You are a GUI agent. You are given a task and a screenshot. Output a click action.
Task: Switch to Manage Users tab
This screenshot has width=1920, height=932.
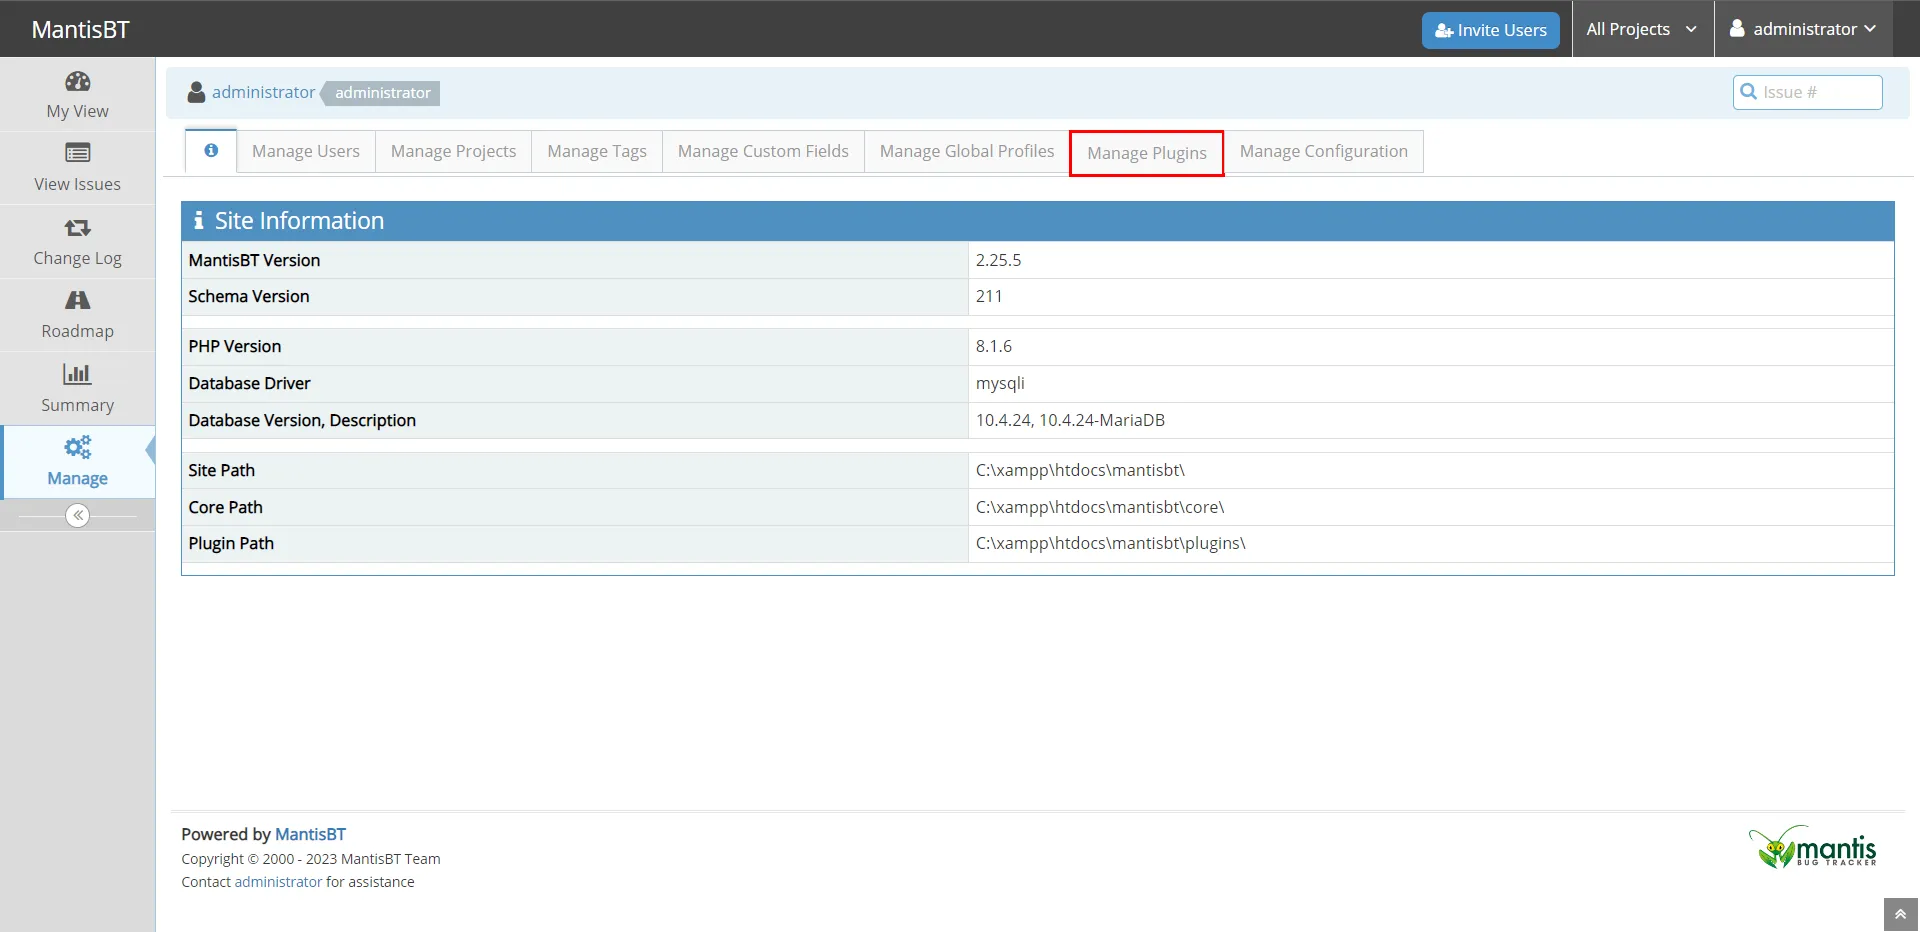click(x=305, y=151)
